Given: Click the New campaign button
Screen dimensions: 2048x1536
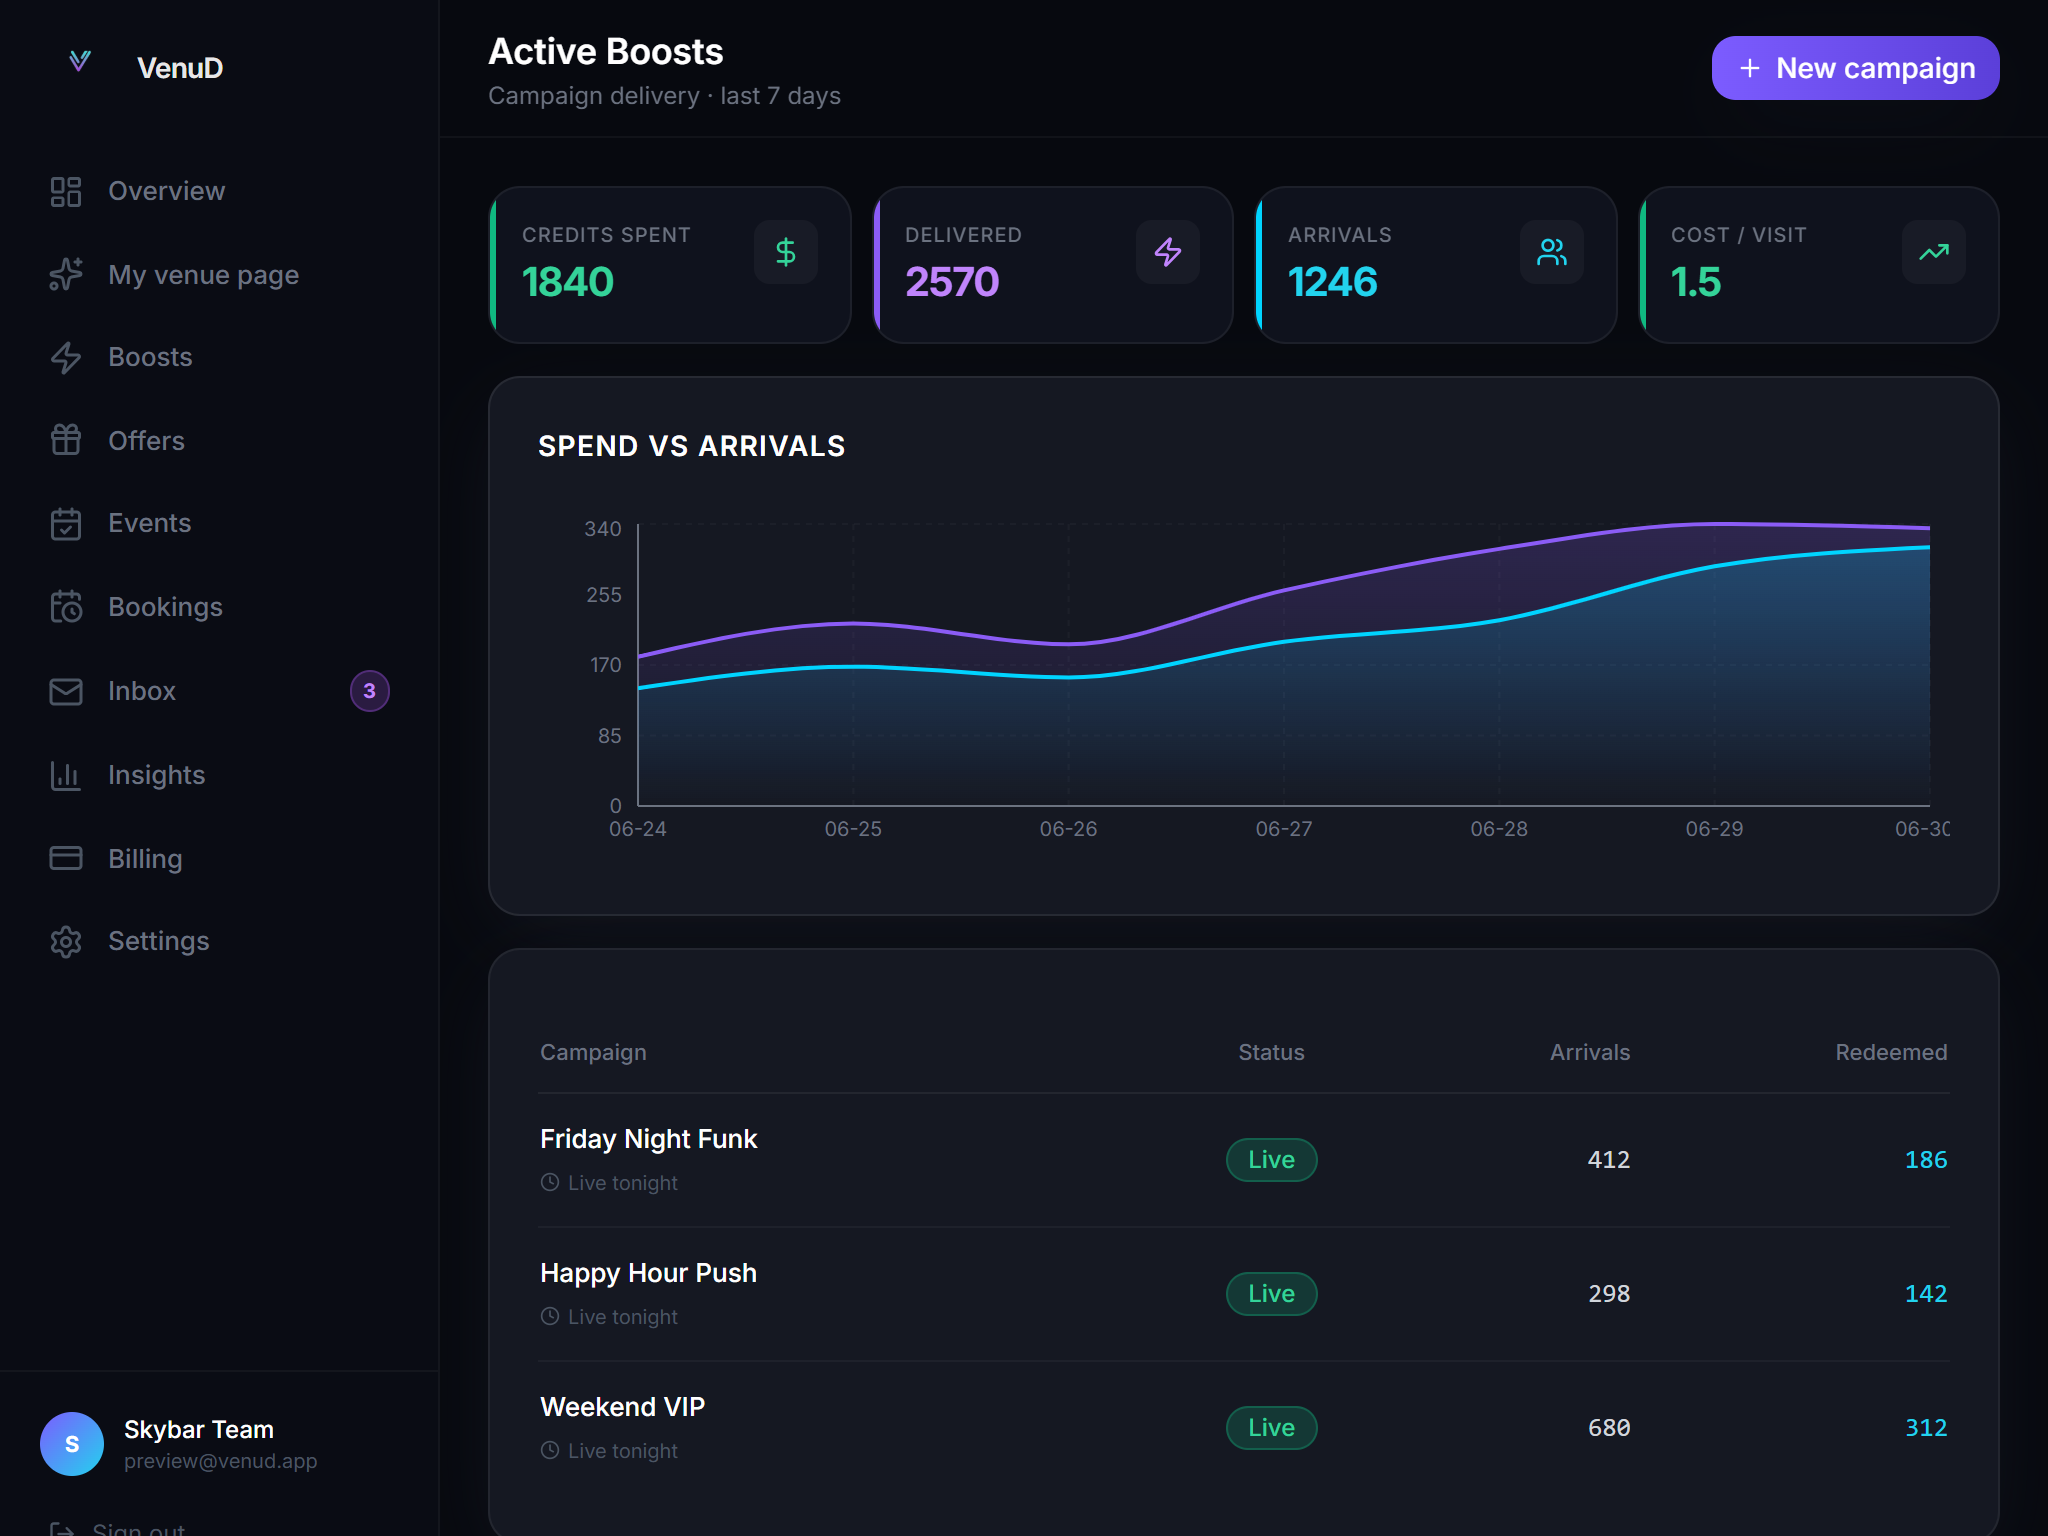Looking at the screenshot, I should pyautogui.click(x=1856, y=68).
